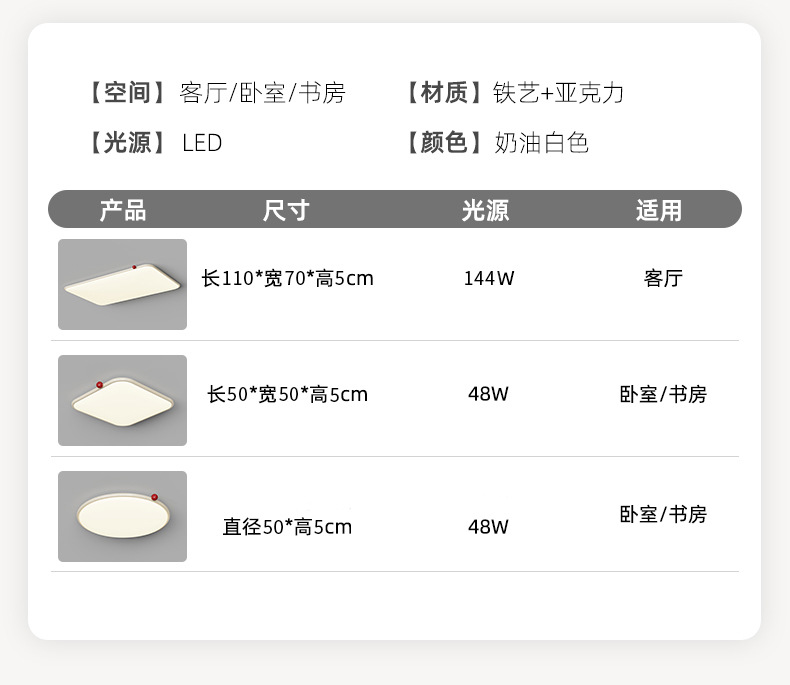This screenshot has height=685, width=790.
Task: Click the 144W wattage value
Action: pyautogui.click(x=489, y=279)
